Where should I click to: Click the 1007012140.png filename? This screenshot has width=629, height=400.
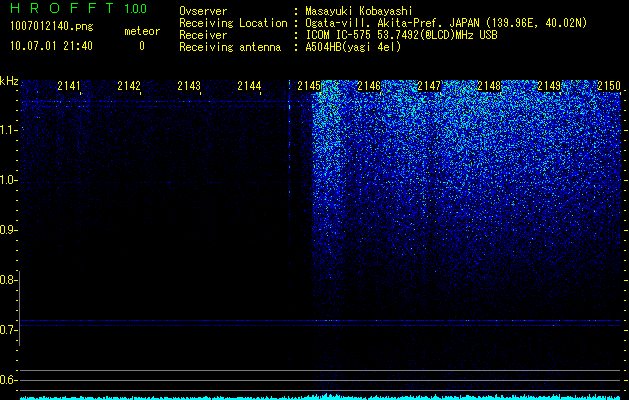(x=52, y=27)
